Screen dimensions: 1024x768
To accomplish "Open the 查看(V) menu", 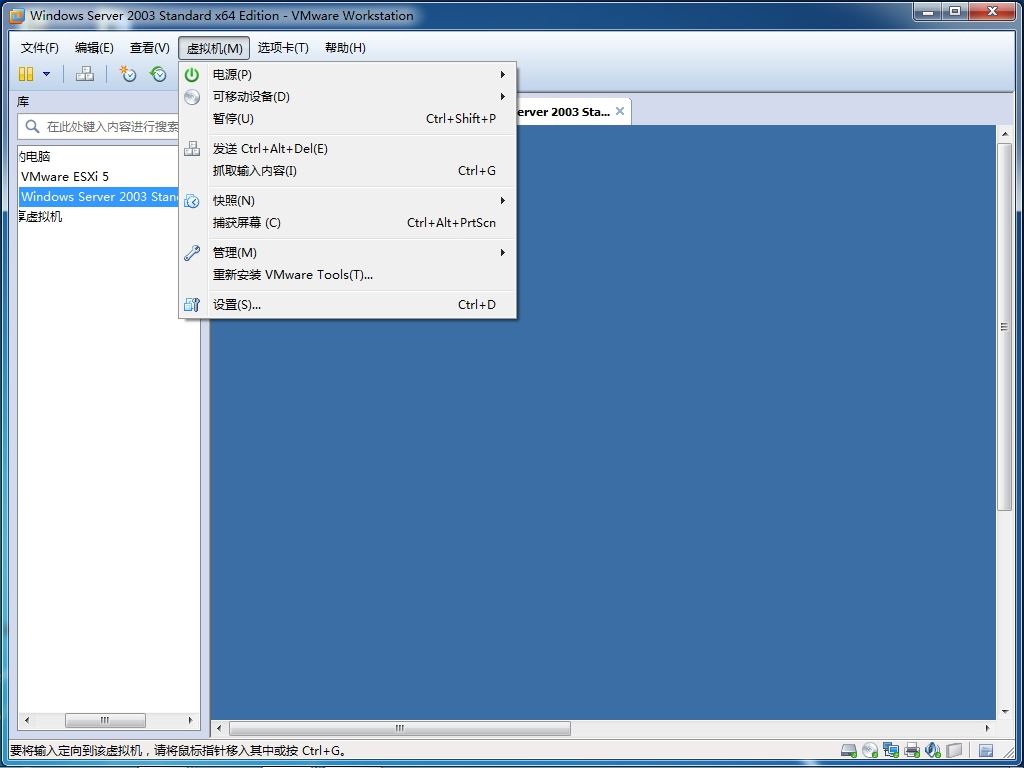I will point(150,48).
